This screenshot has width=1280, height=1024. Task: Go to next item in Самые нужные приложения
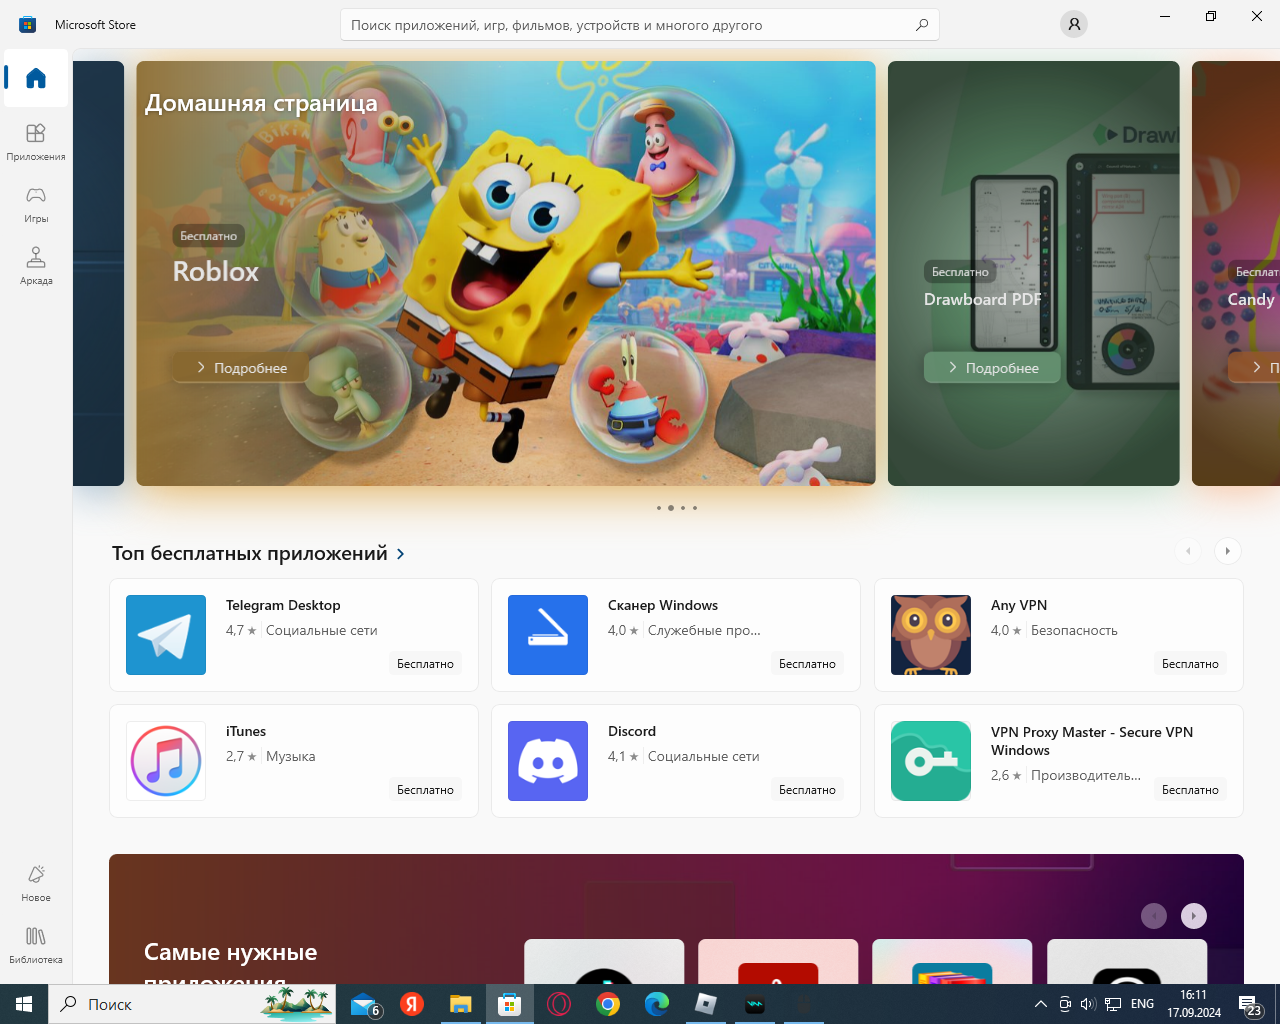pyautogui.click(x=1194, y=916)
